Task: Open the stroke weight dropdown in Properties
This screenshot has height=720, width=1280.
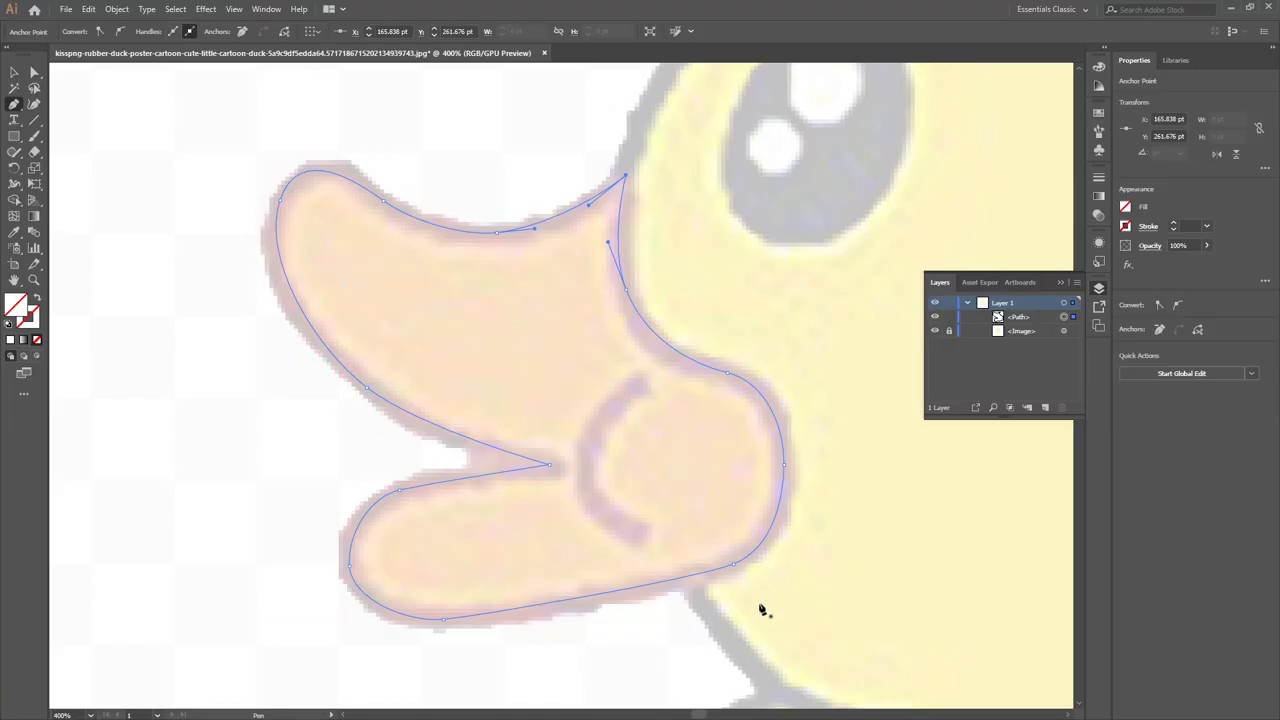Action: pyautogui.click(x=1206, y=226)
